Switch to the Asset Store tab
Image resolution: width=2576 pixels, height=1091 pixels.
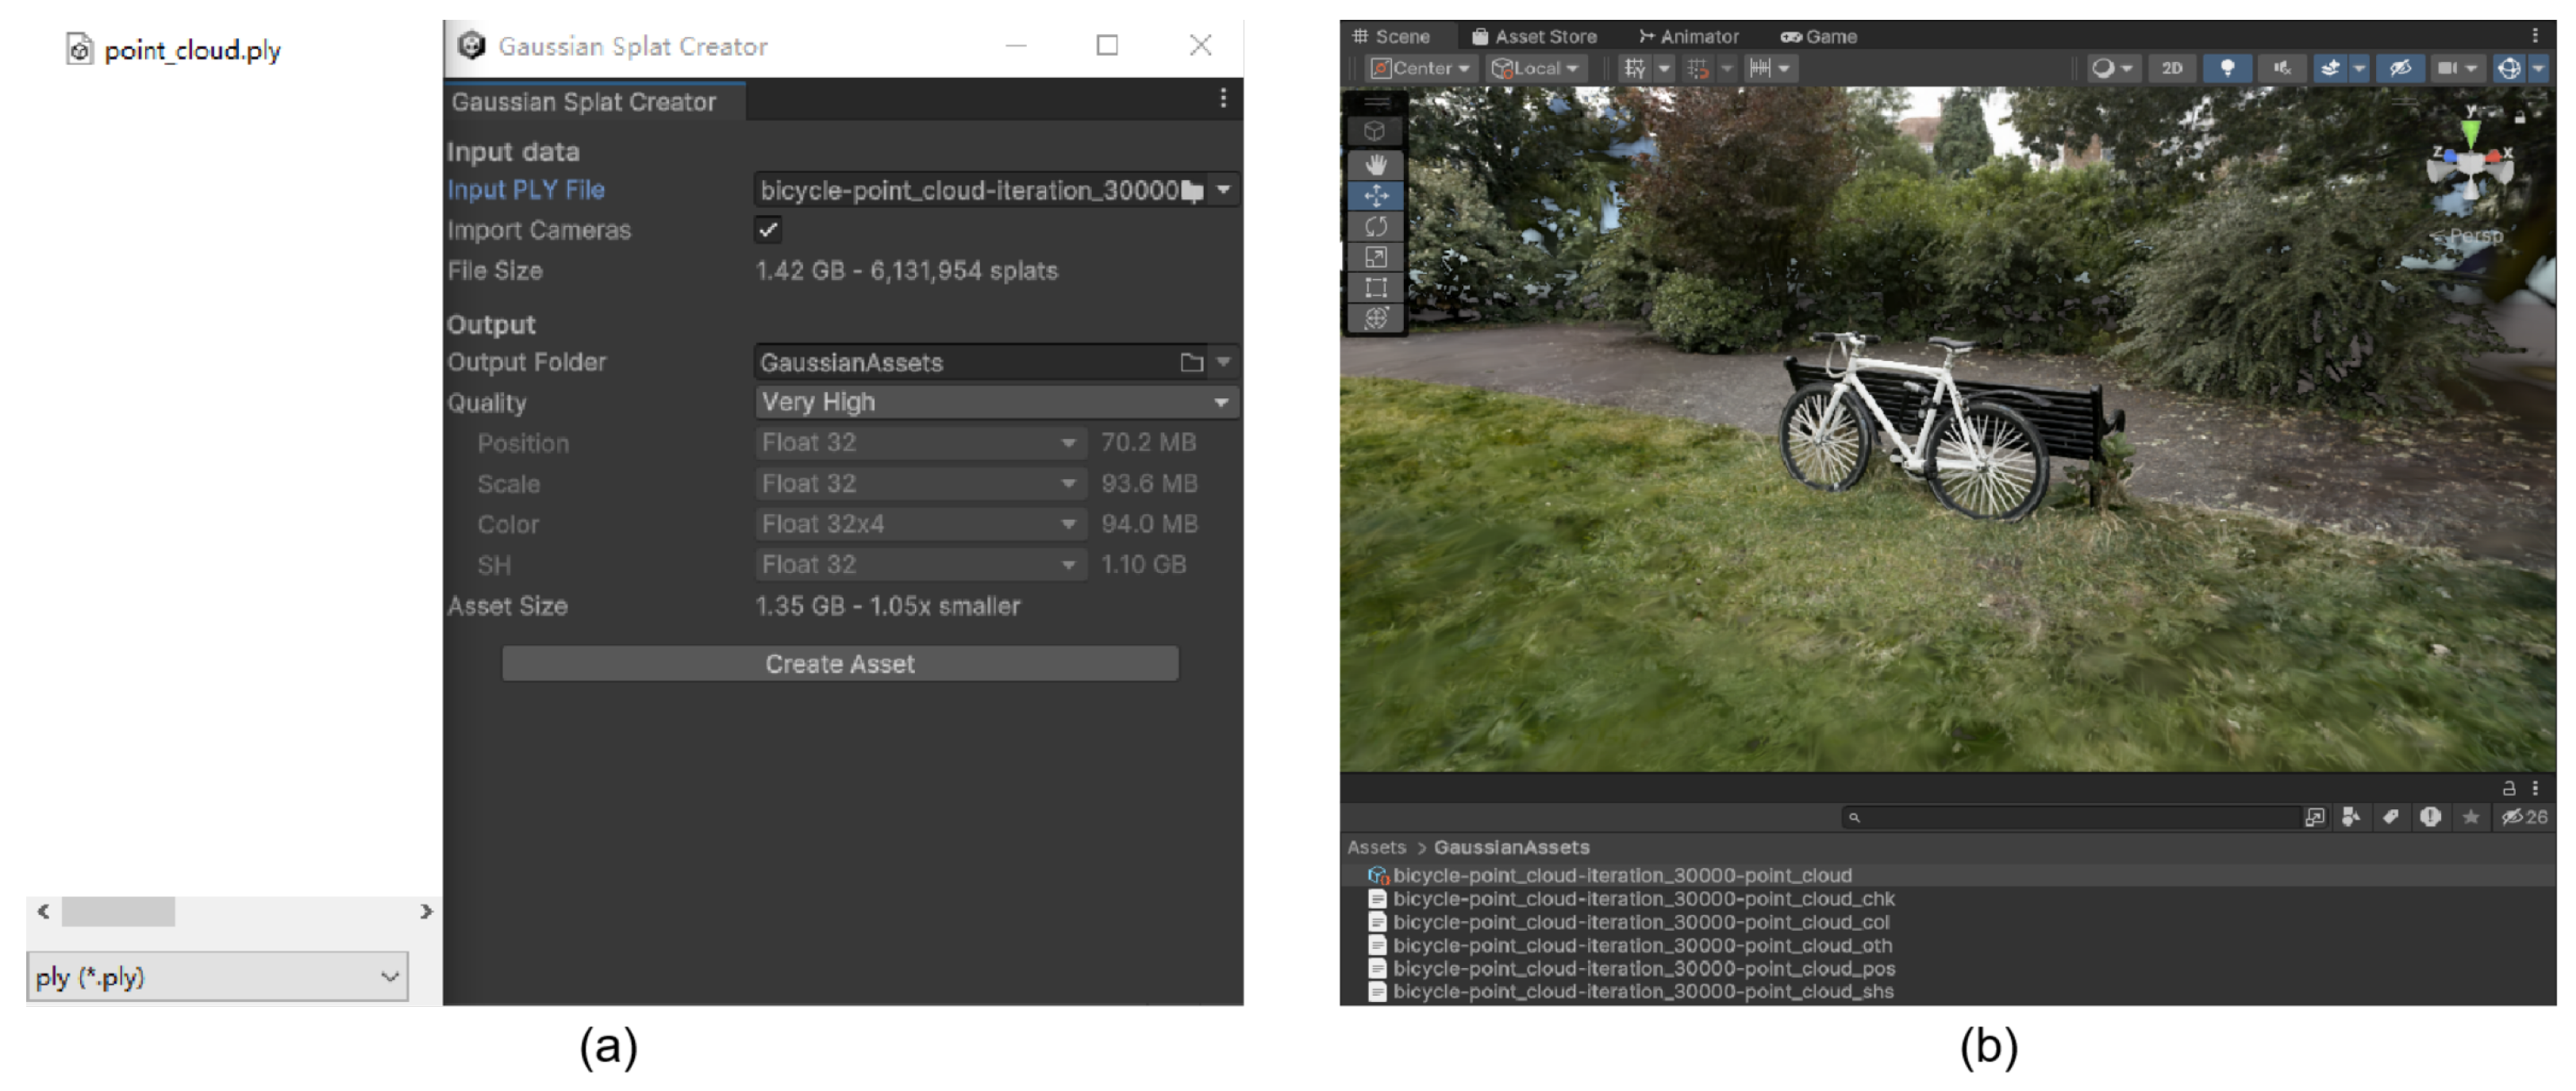click(x=1534, y=36)
